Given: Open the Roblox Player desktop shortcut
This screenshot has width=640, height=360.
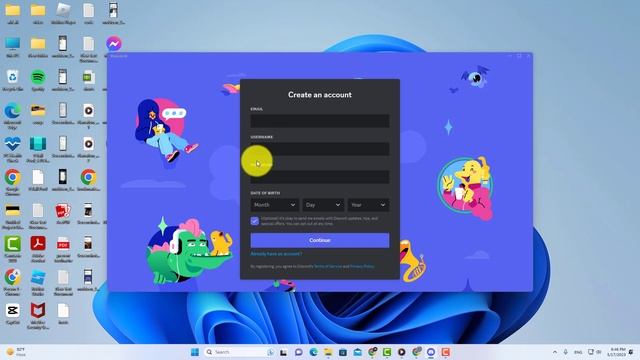Looking at the screenshot, I should pos(63,13).
